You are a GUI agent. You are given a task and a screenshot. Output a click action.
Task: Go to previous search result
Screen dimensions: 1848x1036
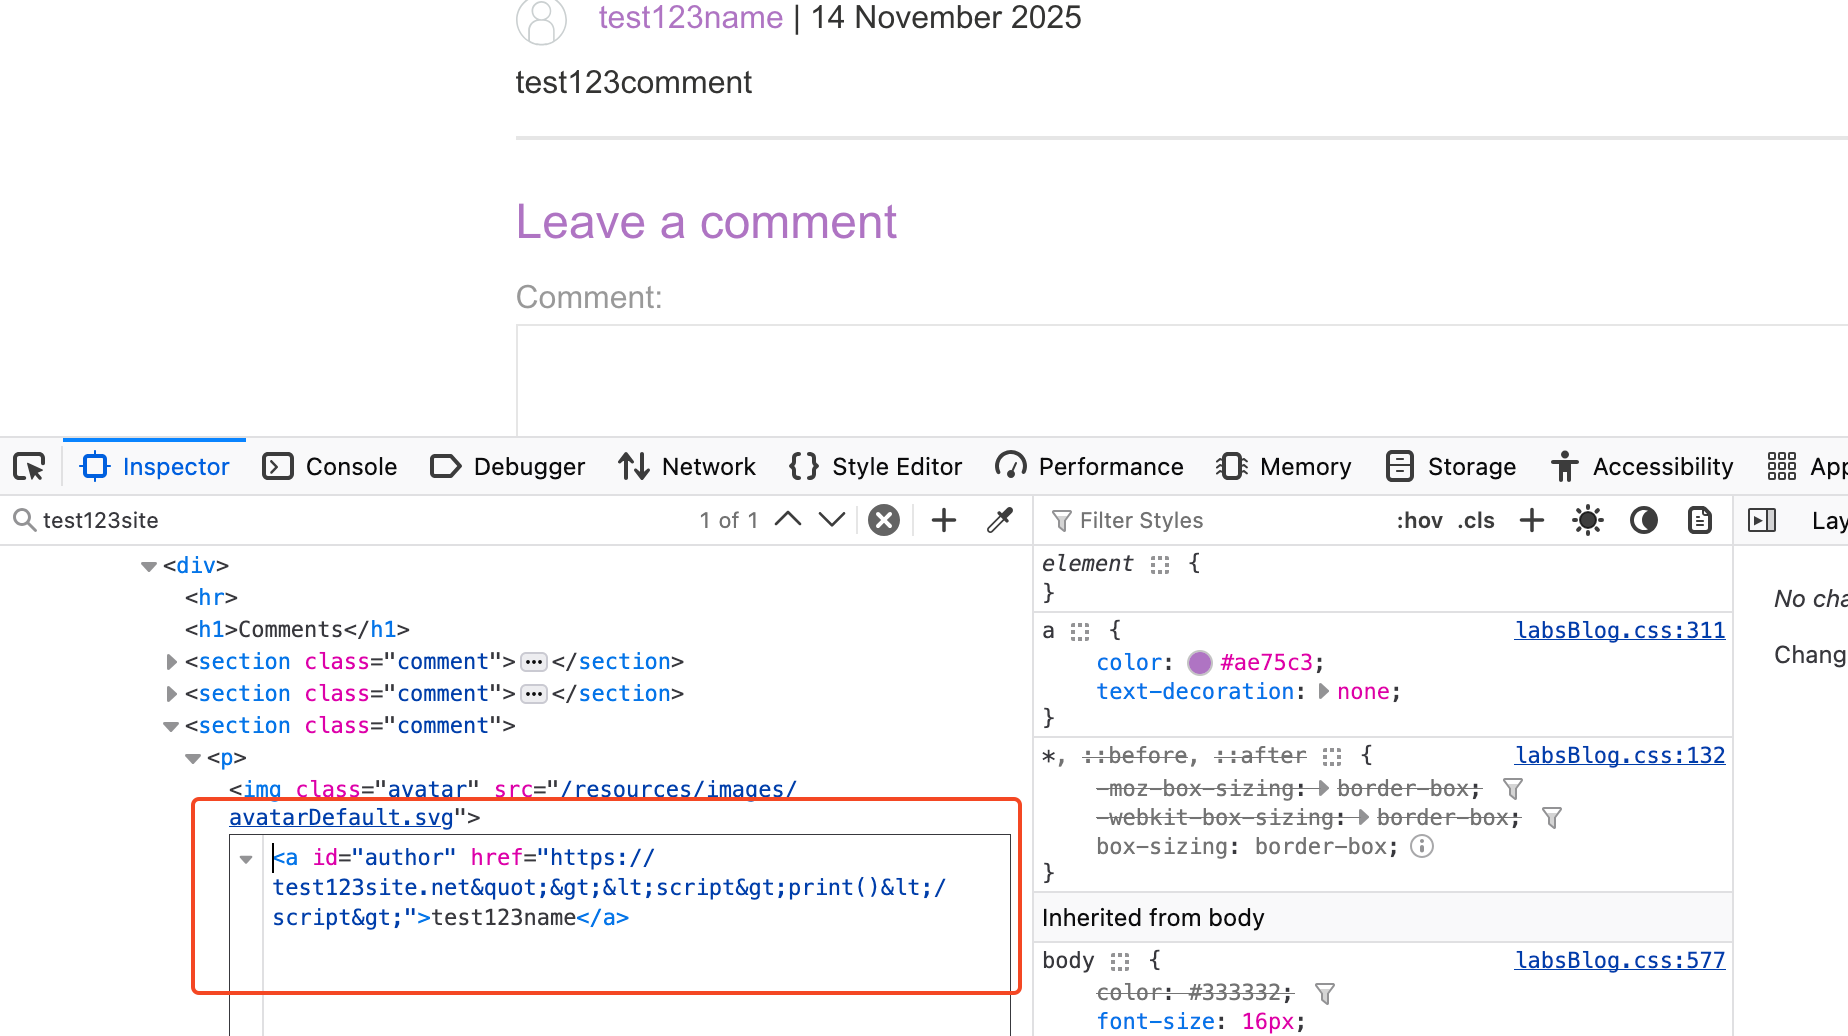(788, 520)
